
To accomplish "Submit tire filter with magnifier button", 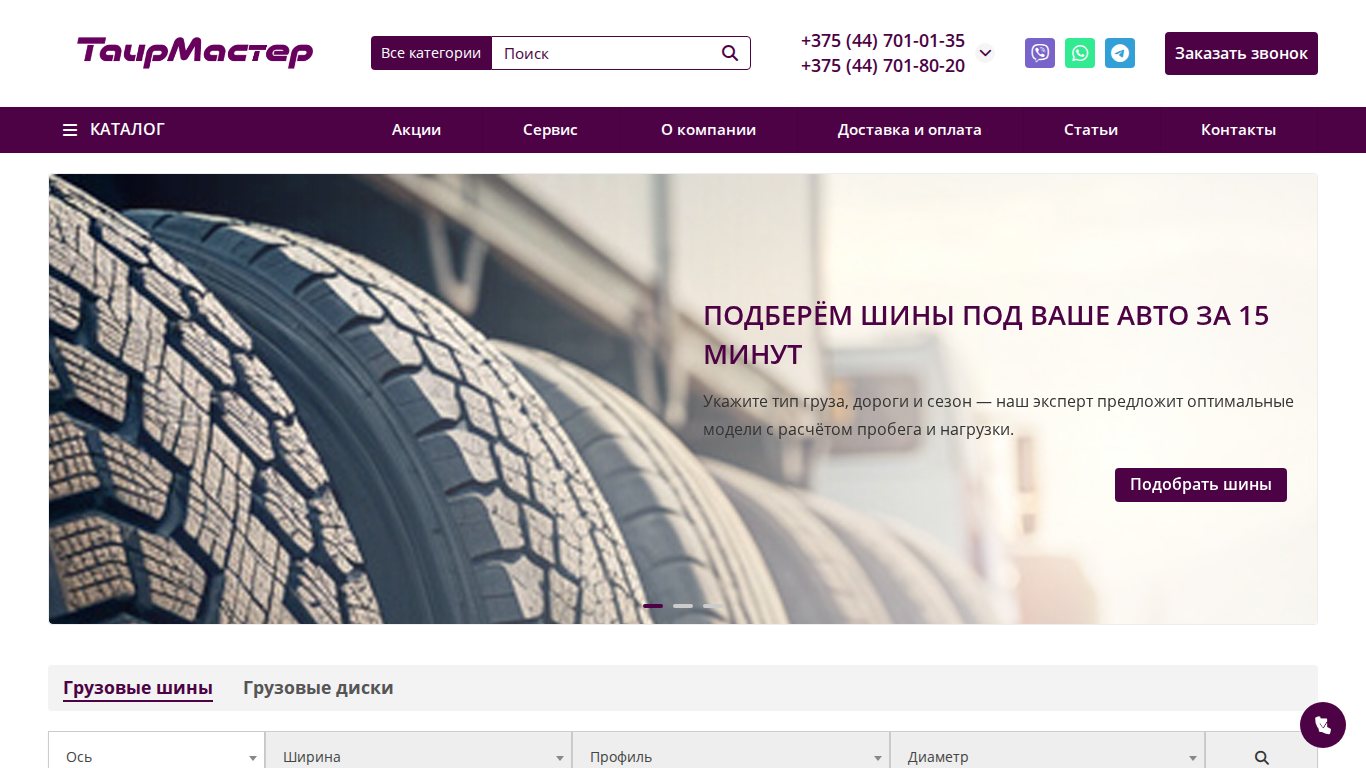I will click(1261, 757).
